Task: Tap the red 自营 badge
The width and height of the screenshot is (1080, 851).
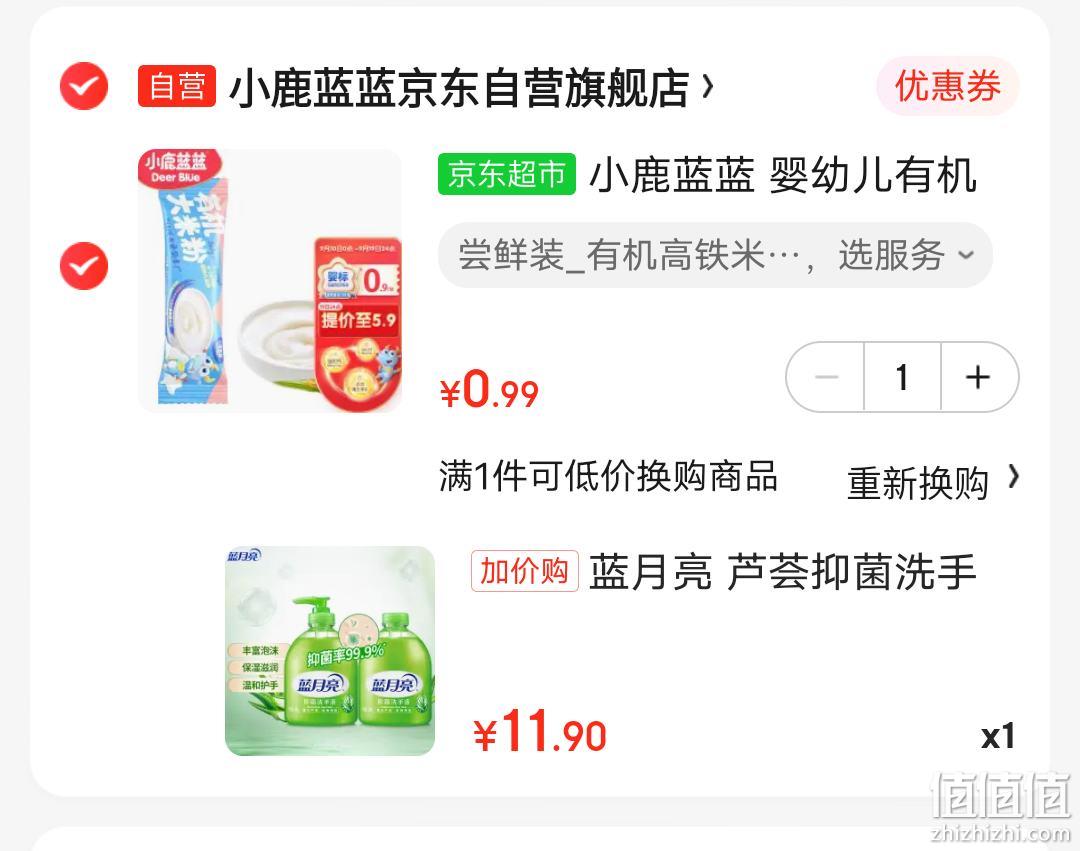Action: click(x=177, y=86)
